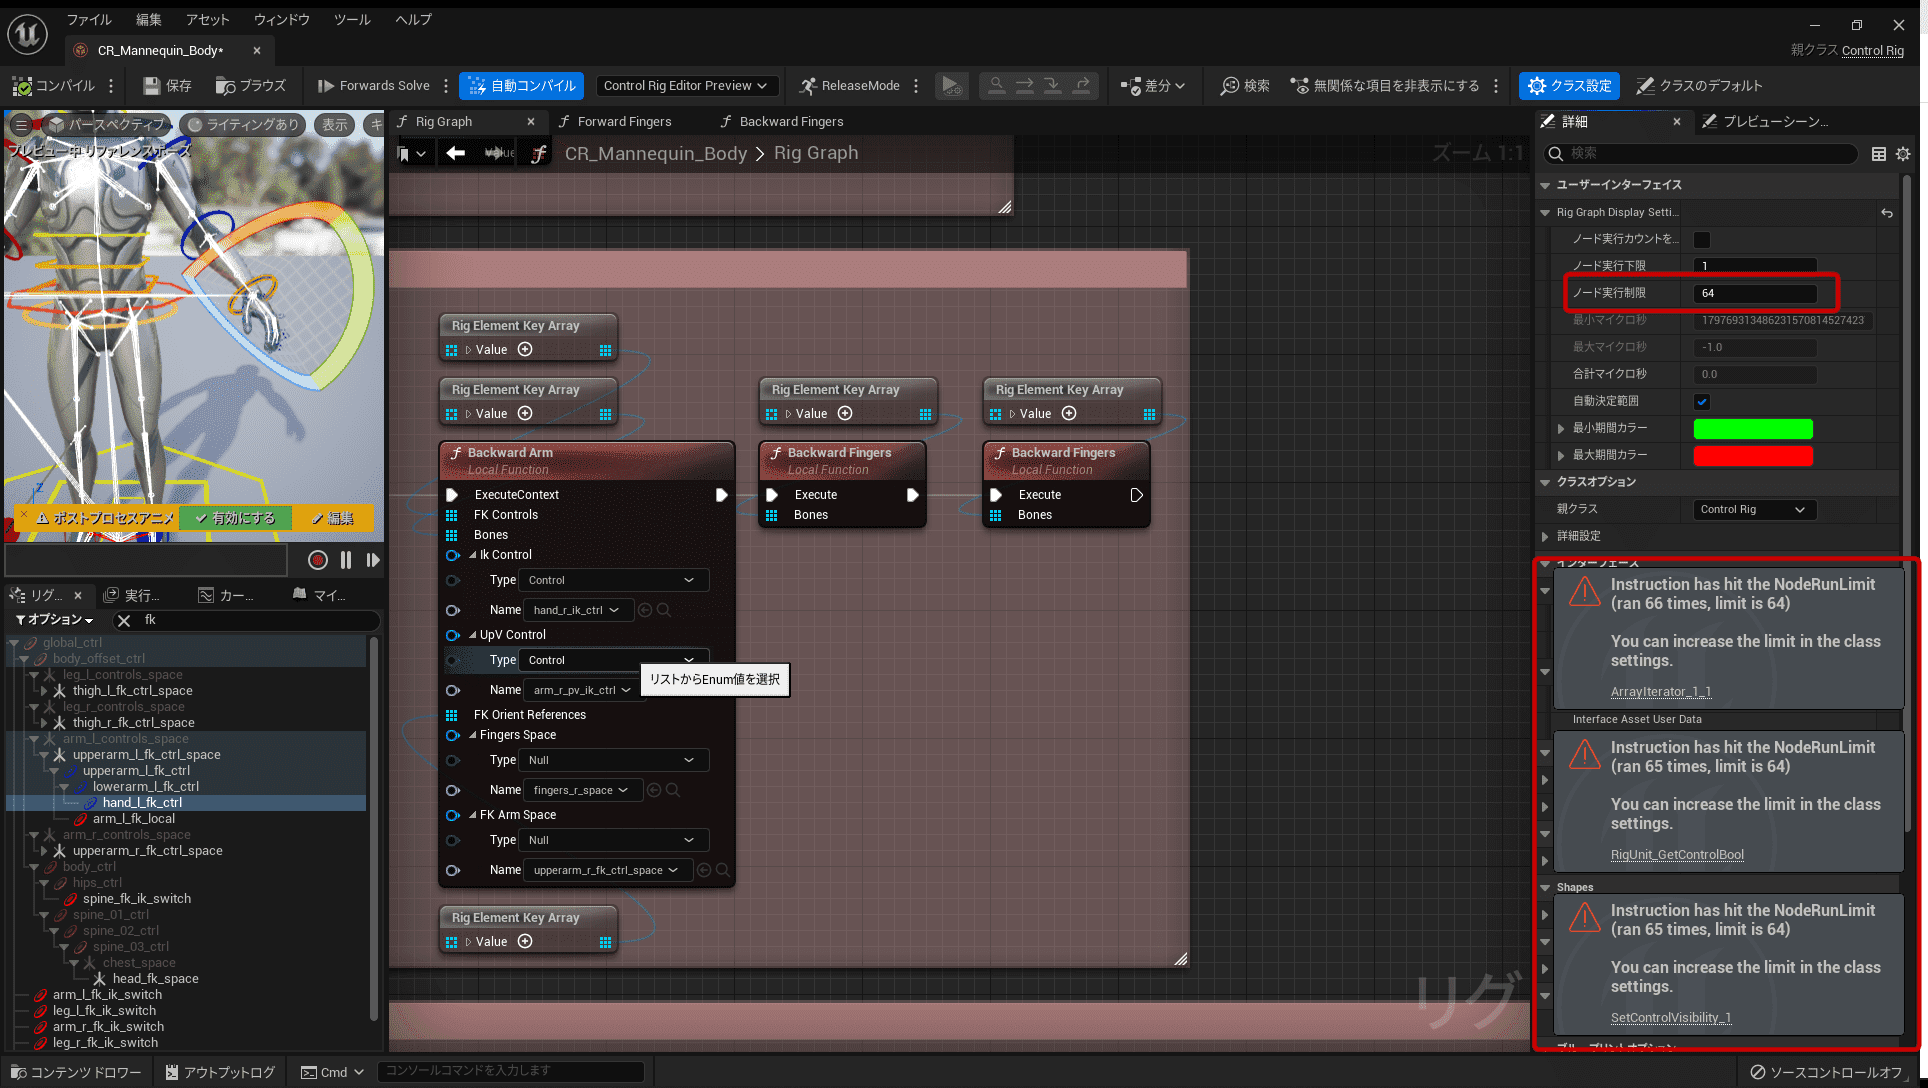The image size is (1928, 1088).
Task: Toggle the 自動決定範囲 checkbox
Action: click(x=1702, y=401)
